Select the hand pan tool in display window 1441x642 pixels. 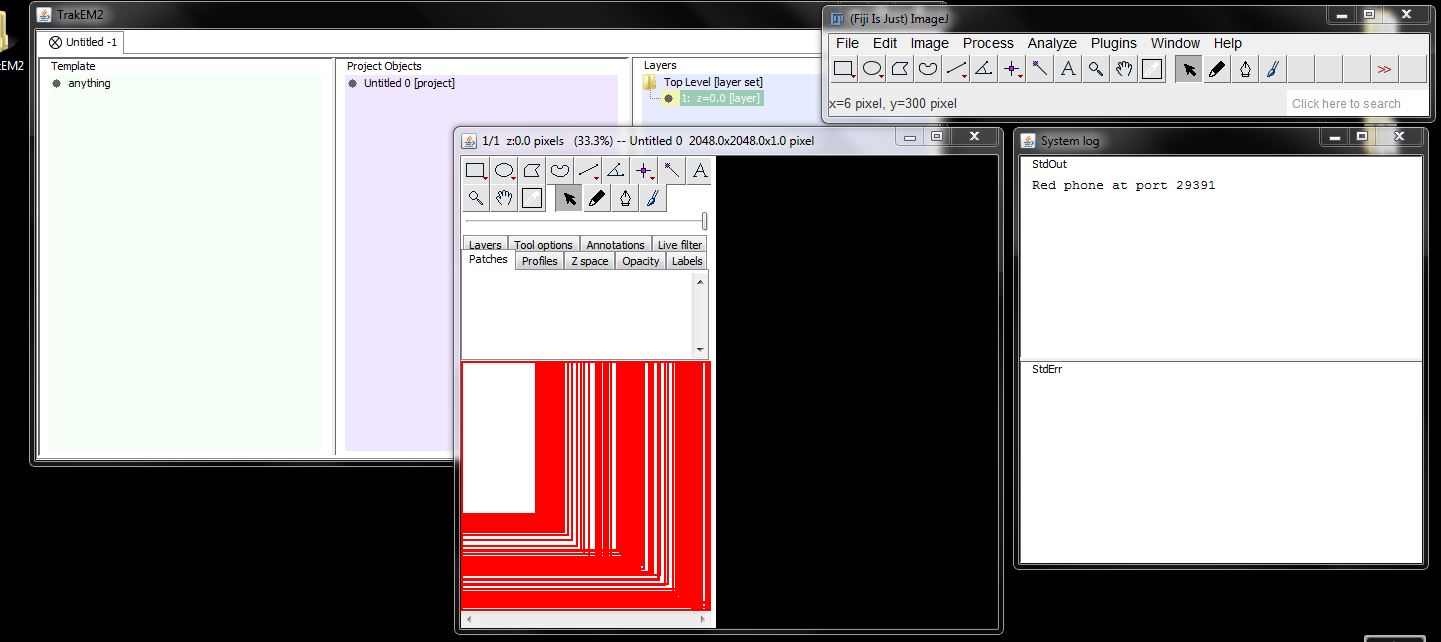tap(503, 197)
